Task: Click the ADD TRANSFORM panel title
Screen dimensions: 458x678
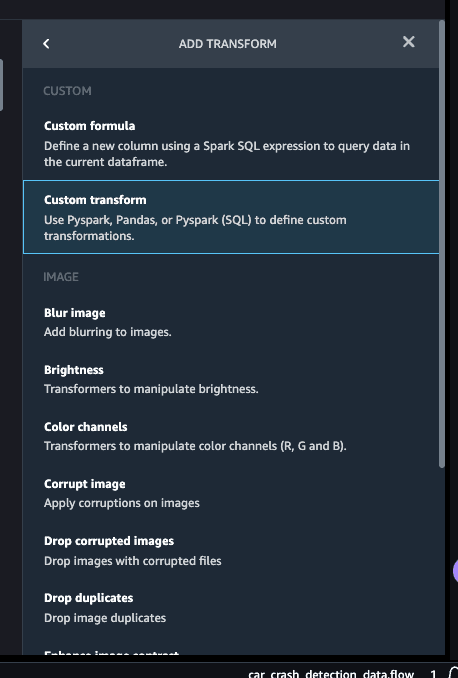Action: click(x=228, y=44)
